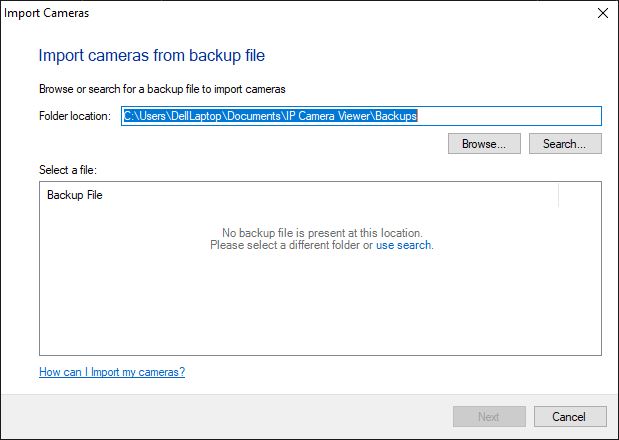Click the 'Browse or search for a backup file' text
Viewport: 619px width, 440px height.
tap(162, 89)
